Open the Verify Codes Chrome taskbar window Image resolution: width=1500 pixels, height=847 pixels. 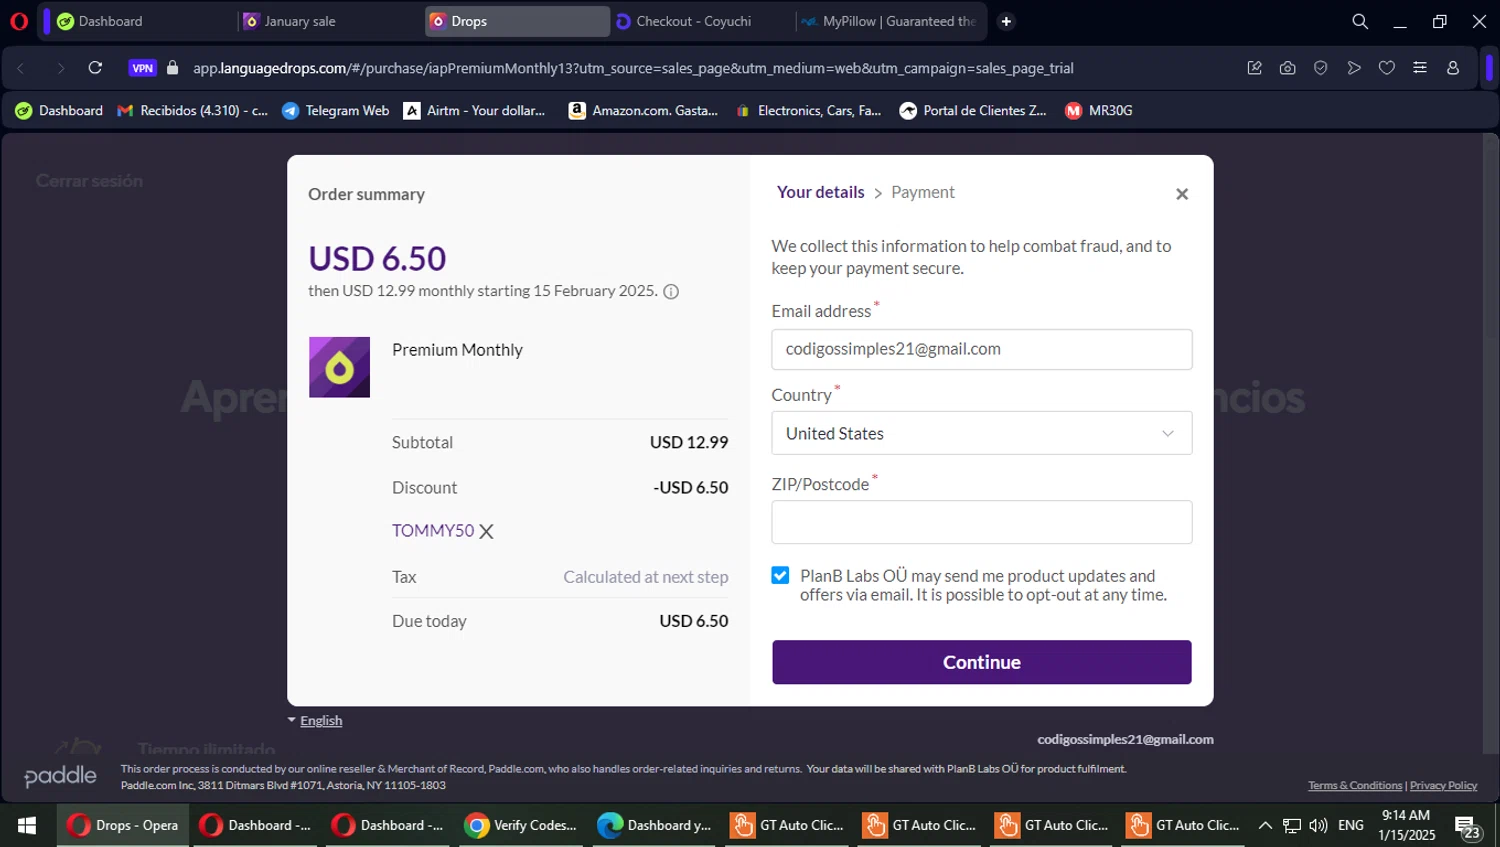point(522,825)
